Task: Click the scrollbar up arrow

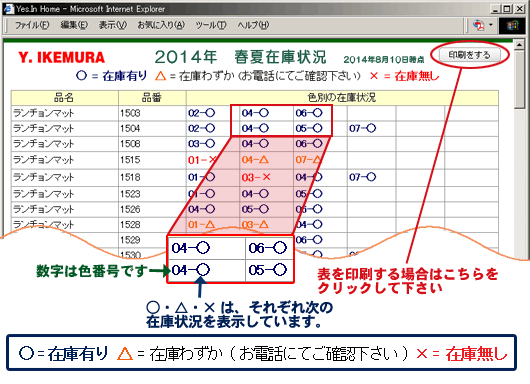Action: click(519, 45)
